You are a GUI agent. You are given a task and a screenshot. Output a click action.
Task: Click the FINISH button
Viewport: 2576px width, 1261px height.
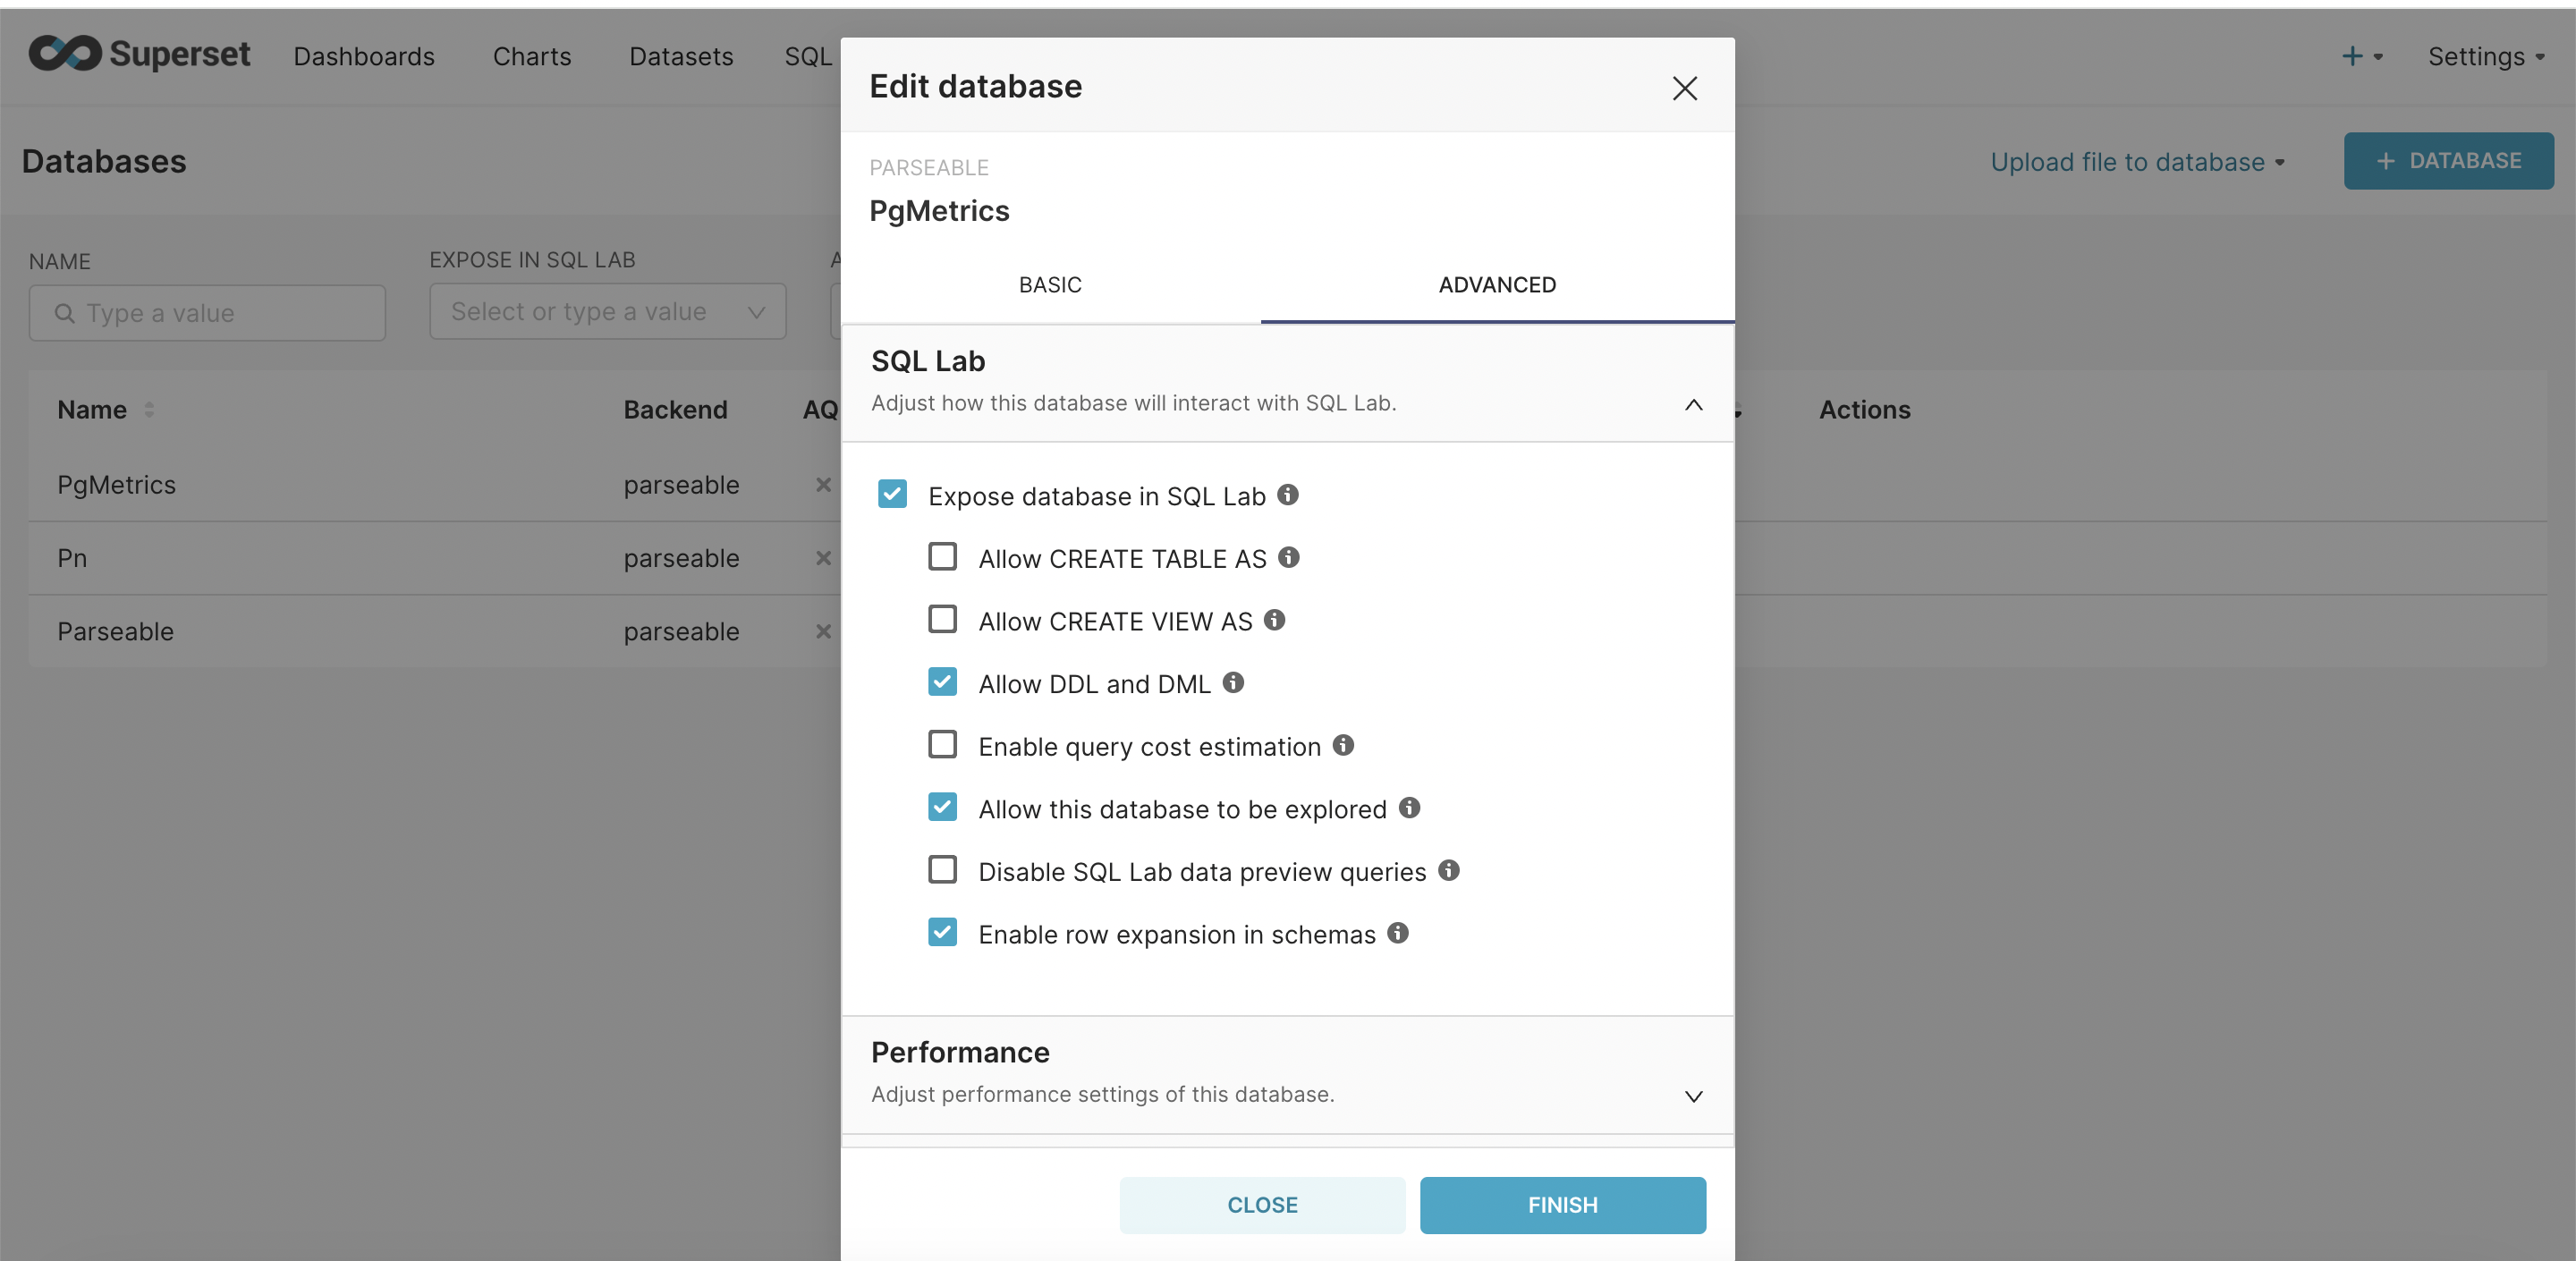(1562, 1205)
